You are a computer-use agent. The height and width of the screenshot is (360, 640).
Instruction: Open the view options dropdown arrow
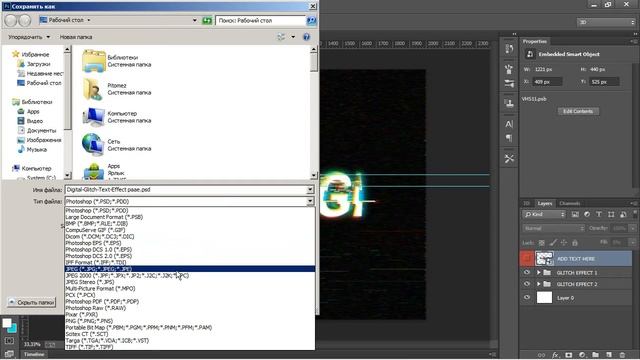(x=293, y=37)
